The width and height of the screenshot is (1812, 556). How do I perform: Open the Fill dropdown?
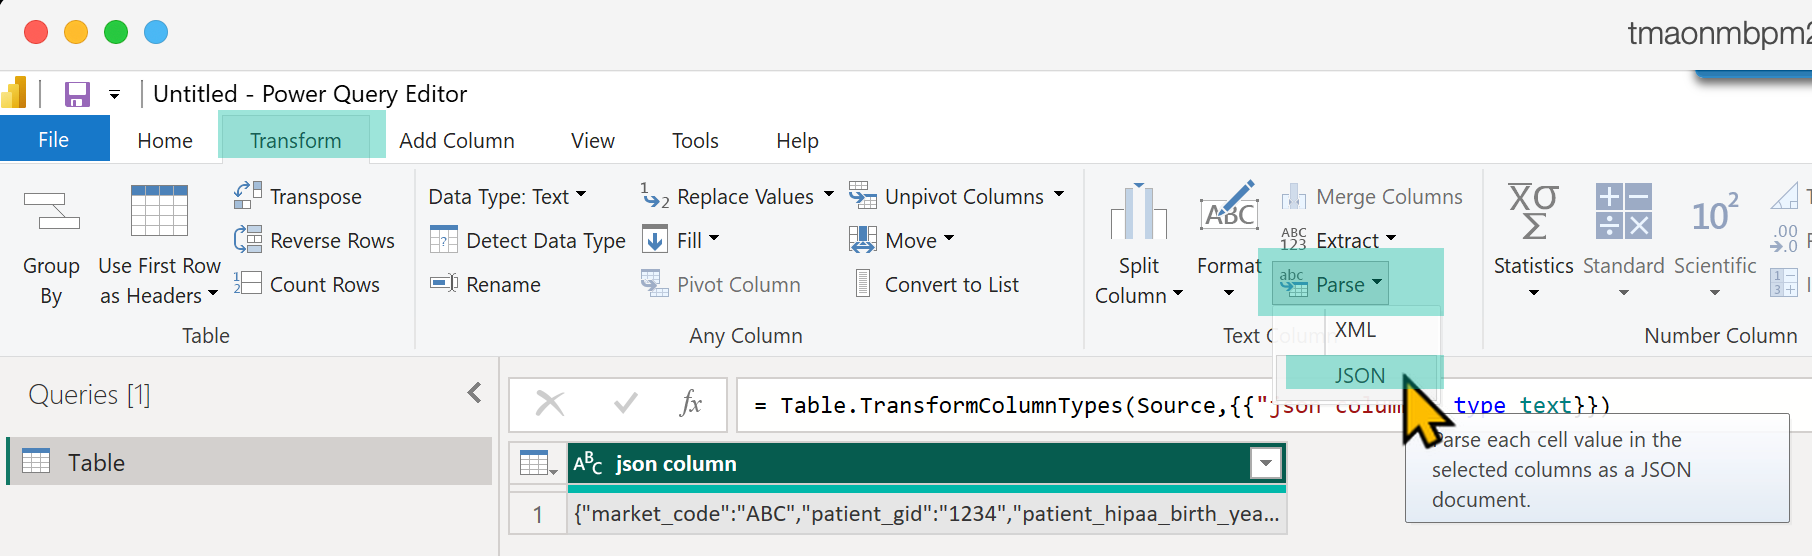[x=680, y=240]
